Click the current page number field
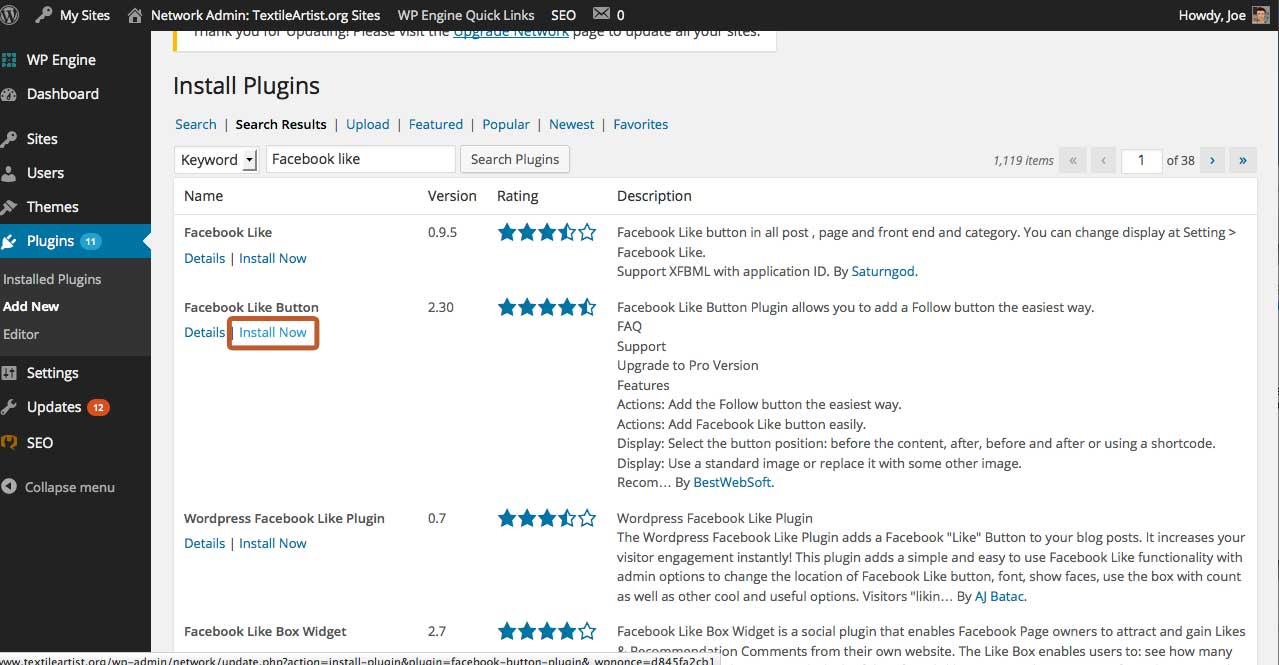The height and width of the screenshot is (665, 1279). [x=1141, y=160]
